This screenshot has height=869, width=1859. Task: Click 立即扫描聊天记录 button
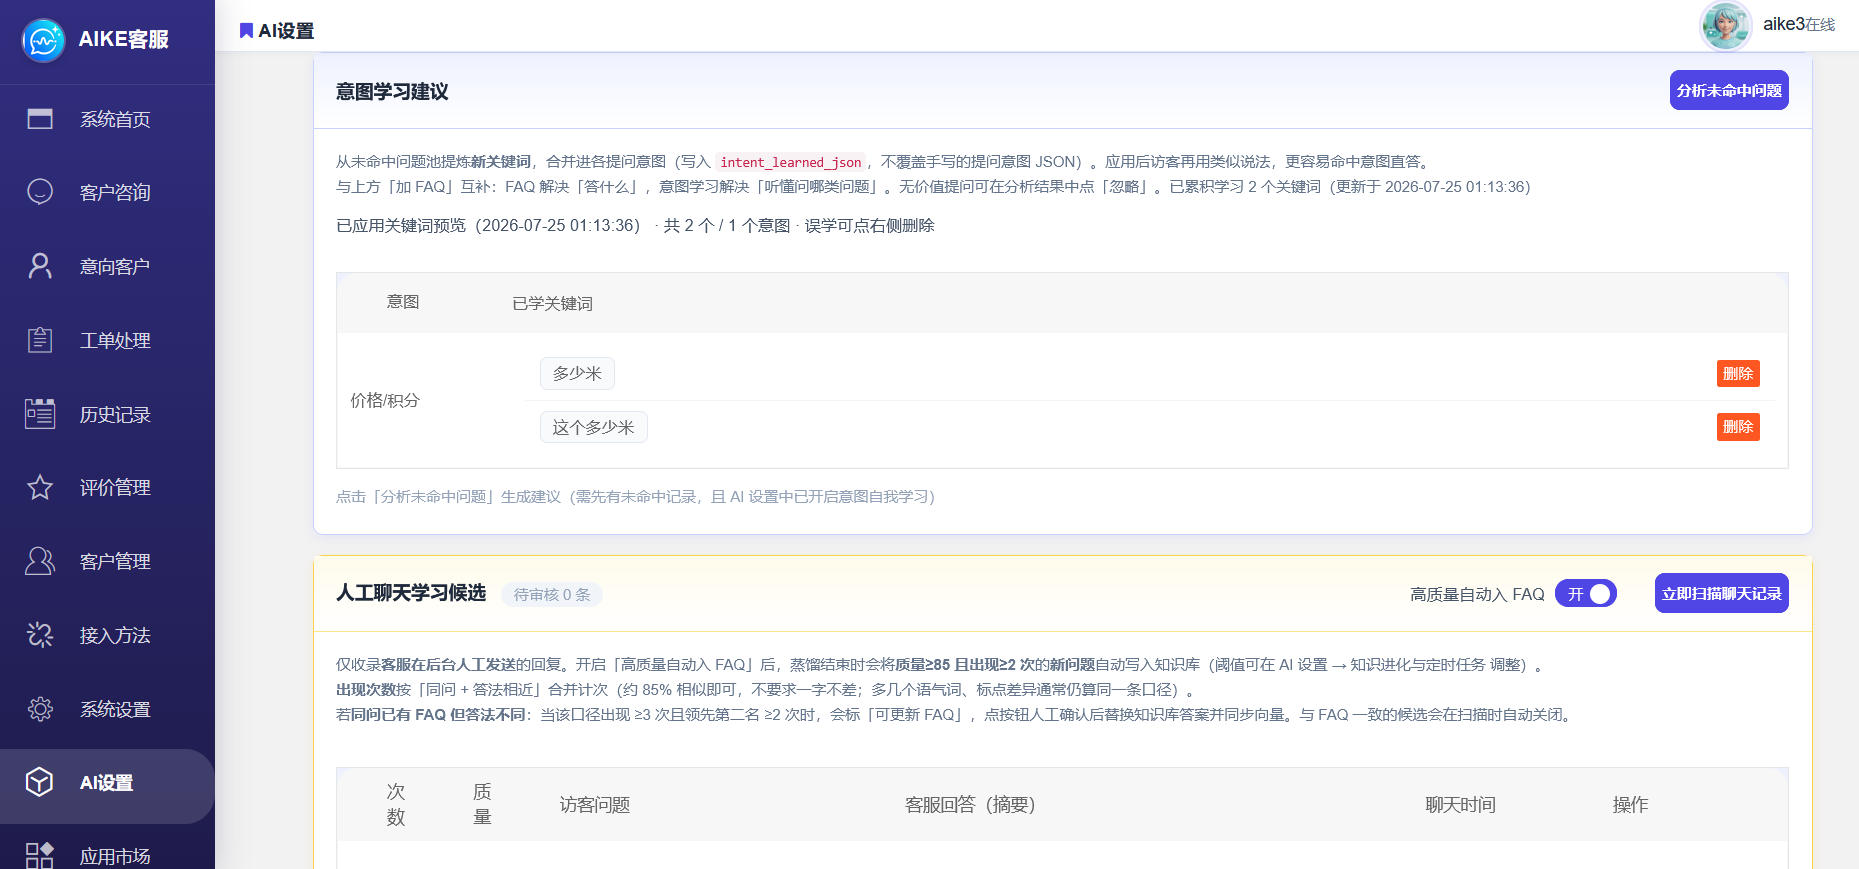pyautogui.click(x=1721, y=593)
